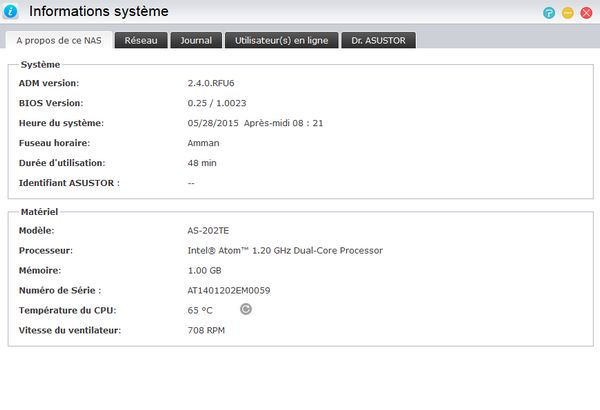This screenshot has height=410, width=600.
Task: Click the uptime value 48 min
Action: click(202, 163)
